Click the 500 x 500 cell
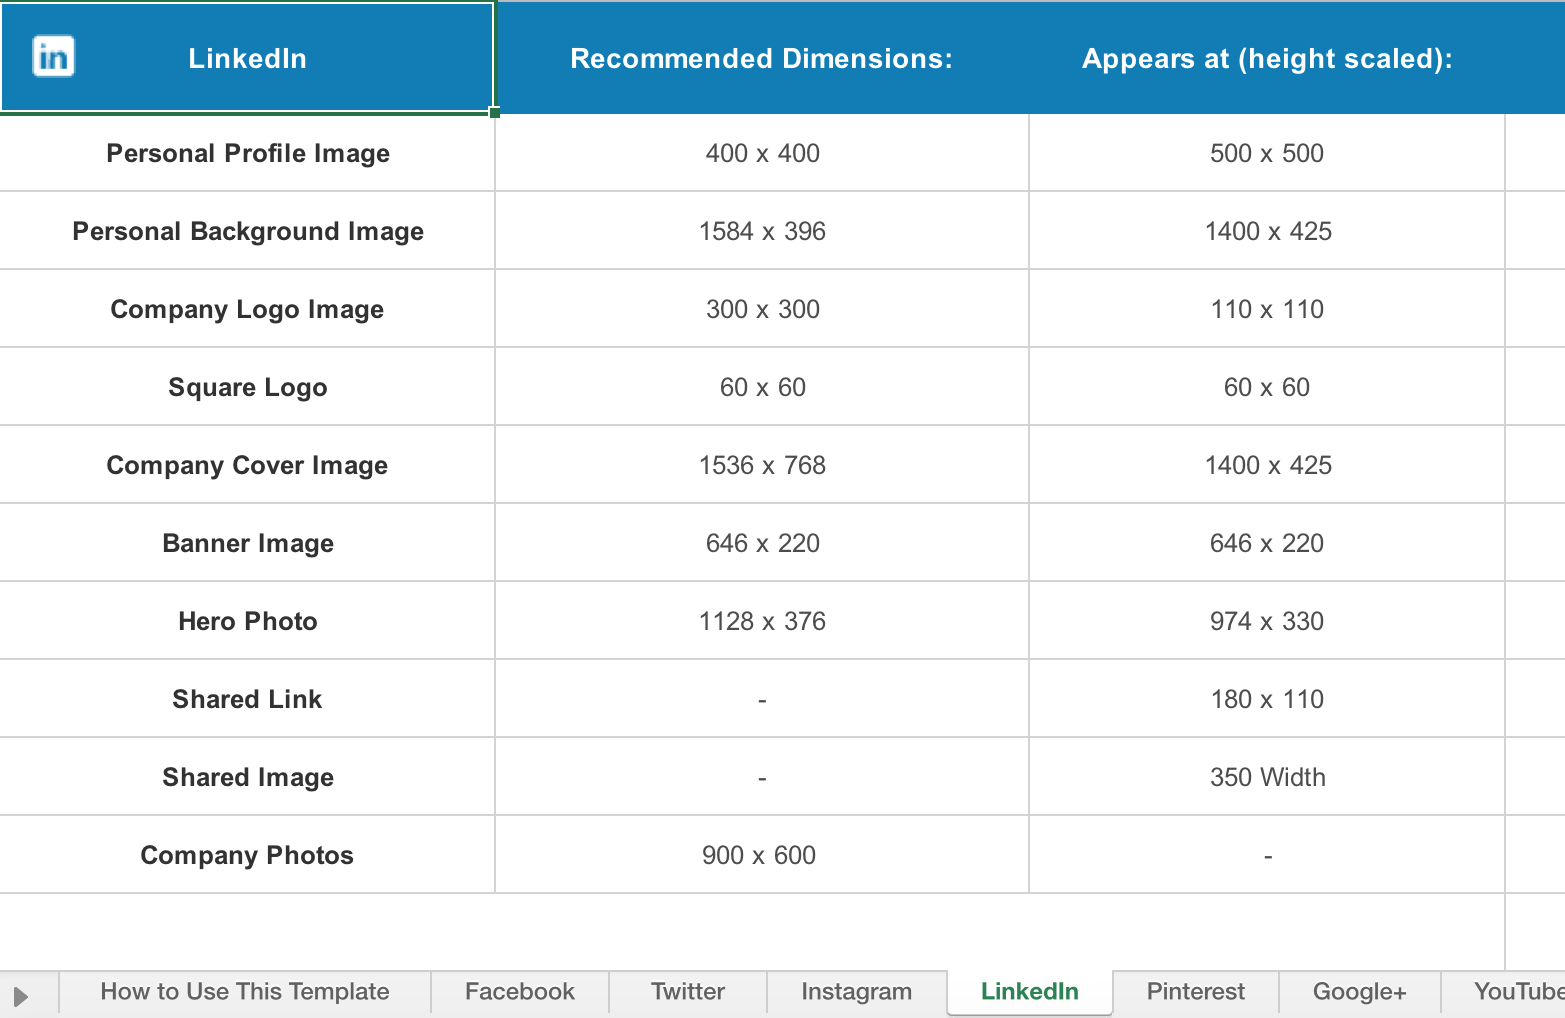 (1267, 153)
